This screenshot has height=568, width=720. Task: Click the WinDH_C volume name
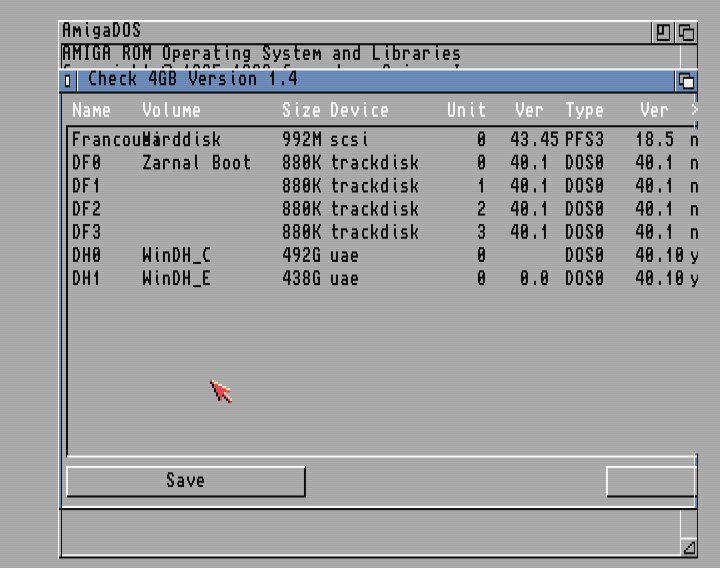click(176, 255)
